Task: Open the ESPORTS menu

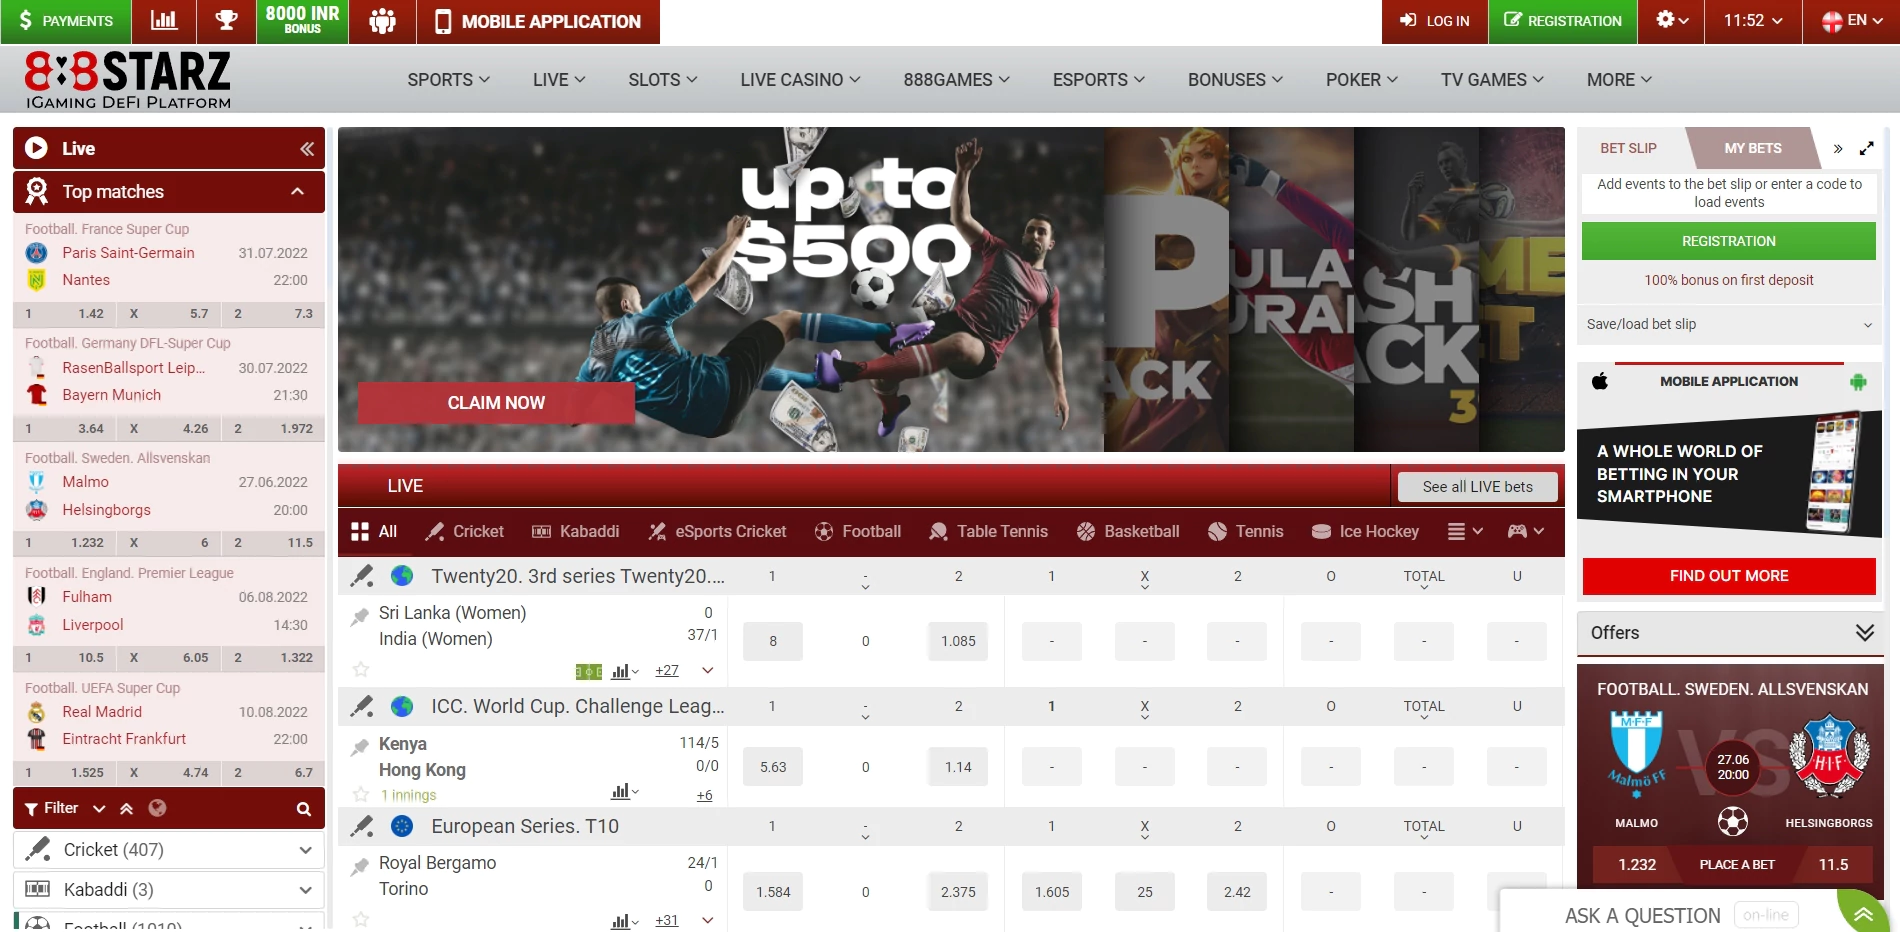Action: coord(1098,80)
